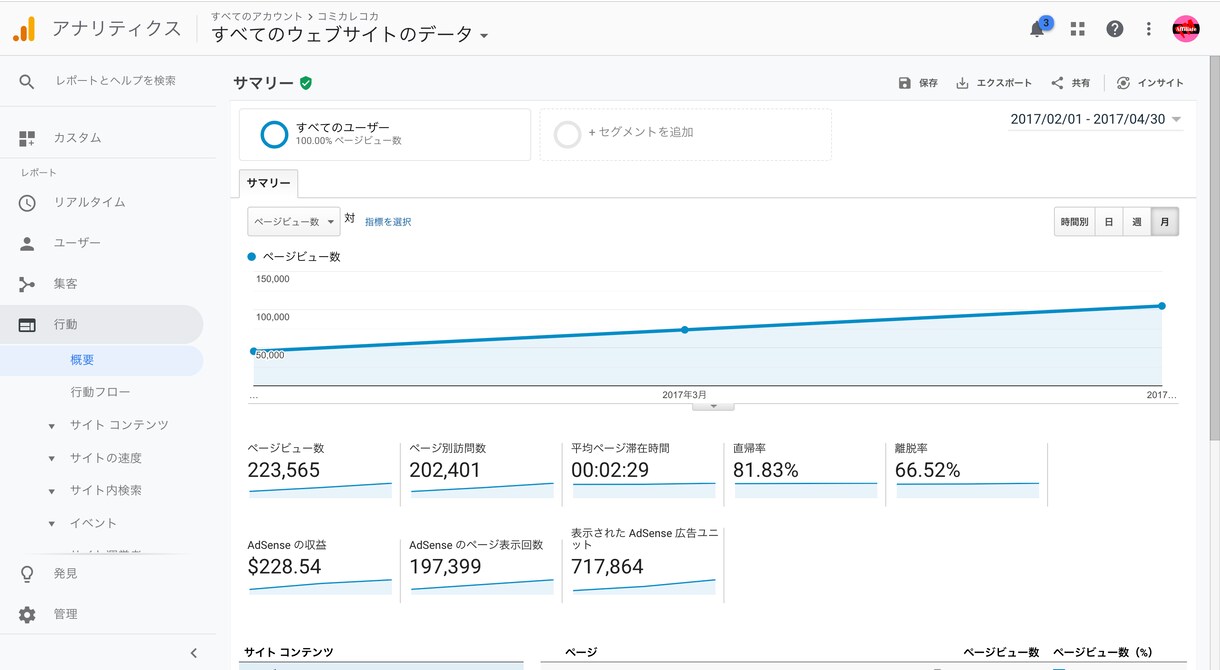Click the 直帰率 81.83% metric
The width and height of the screenshot is (1220, 670).
[x=806, y=471]
